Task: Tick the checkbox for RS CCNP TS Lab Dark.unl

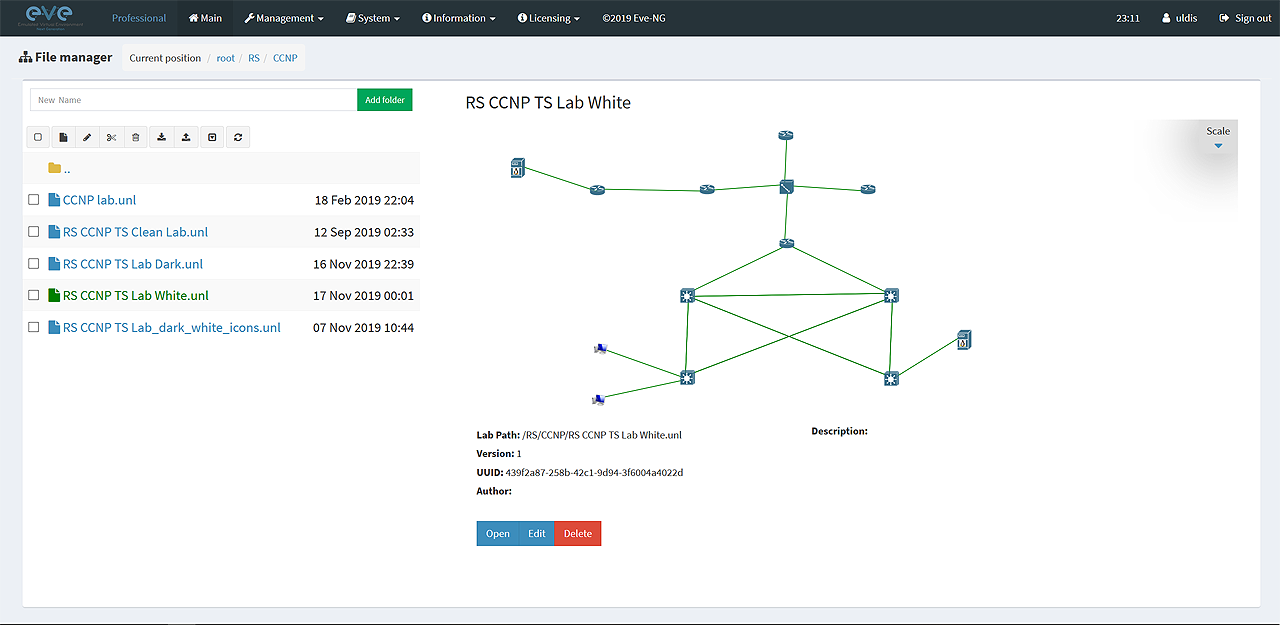Action: [34, 264]
